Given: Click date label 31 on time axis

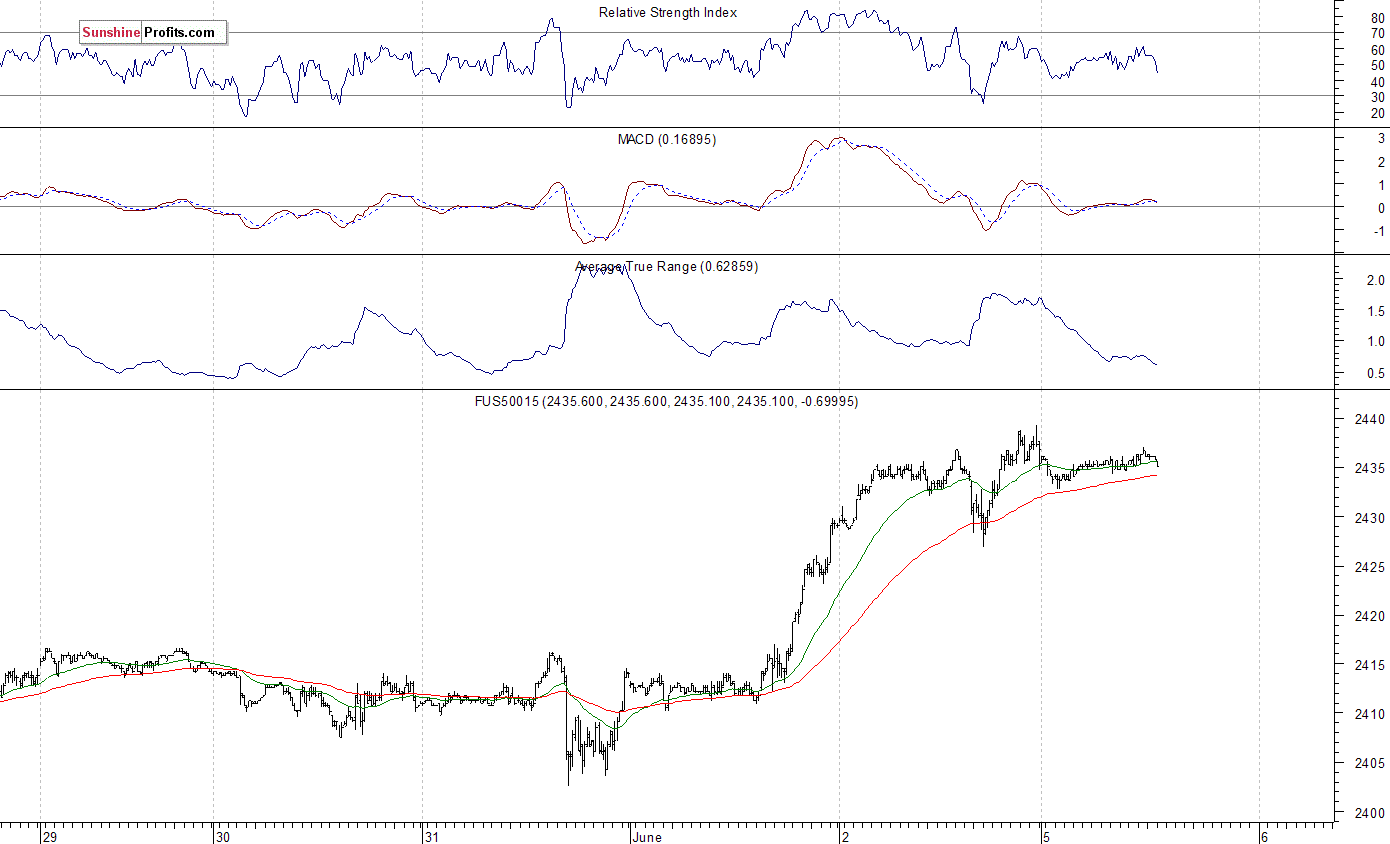Looking at the screenshot, I should pos(433,836).
